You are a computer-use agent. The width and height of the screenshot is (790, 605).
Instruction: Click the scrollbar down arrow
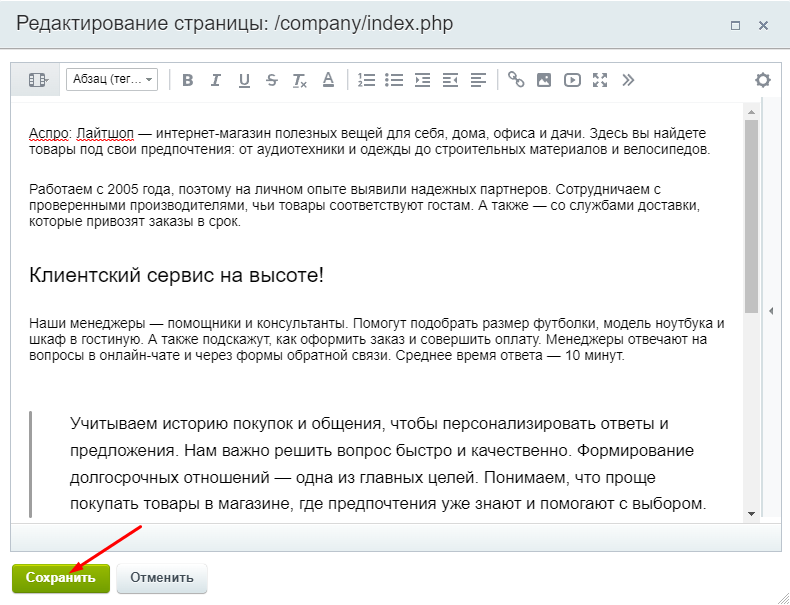tap(751, 514)
